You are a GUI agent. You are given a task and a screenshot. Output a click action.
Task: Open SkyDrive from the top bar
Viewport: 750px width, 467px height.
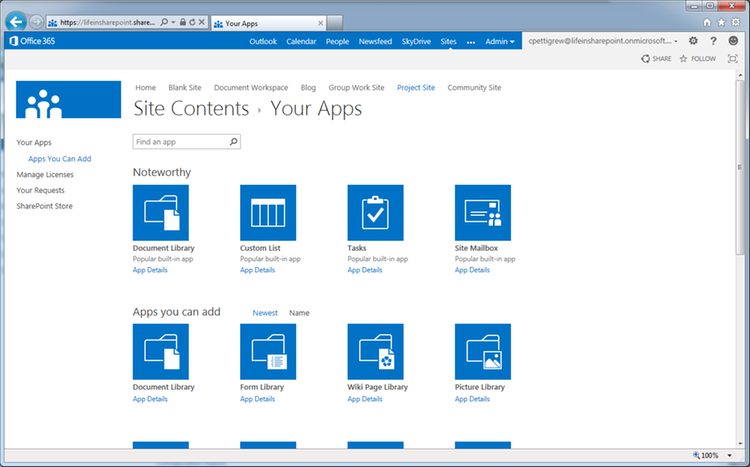tap(416, 42)
